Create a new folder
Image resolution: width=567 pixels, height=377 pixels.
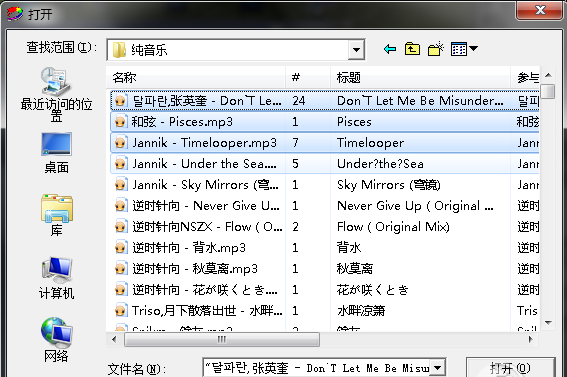point(435,49)
